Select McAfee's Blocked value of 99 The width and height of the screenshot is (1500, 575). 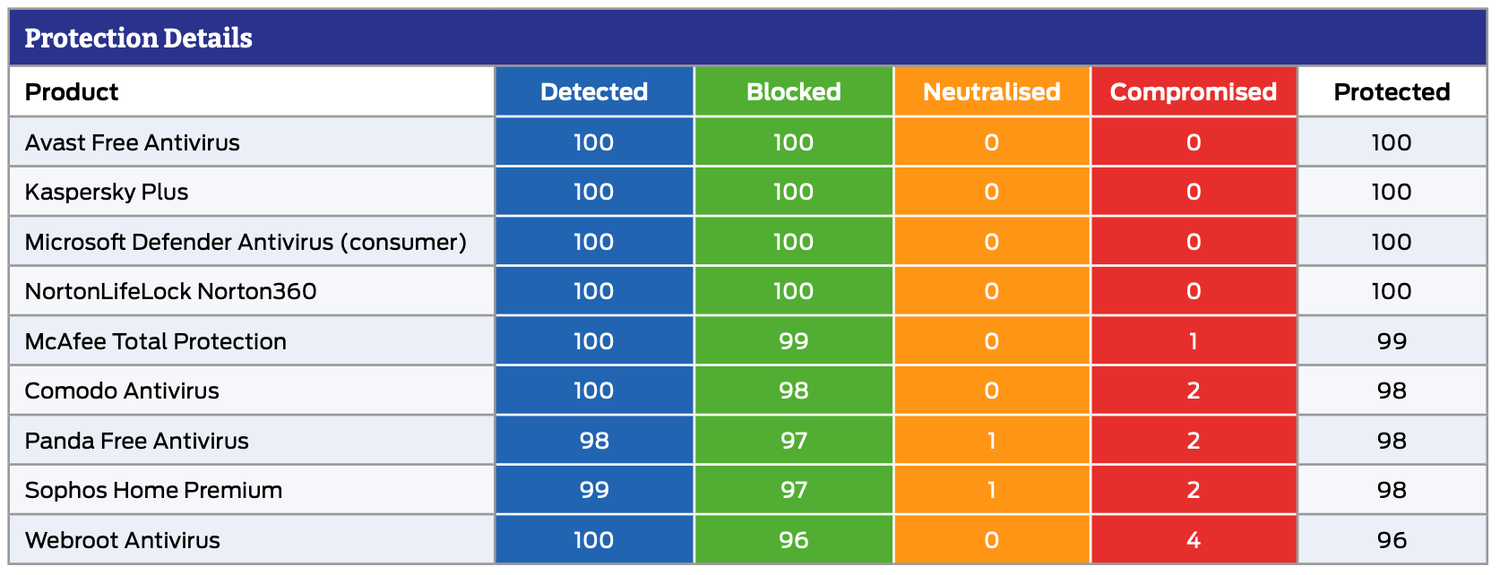pos(793,341)
